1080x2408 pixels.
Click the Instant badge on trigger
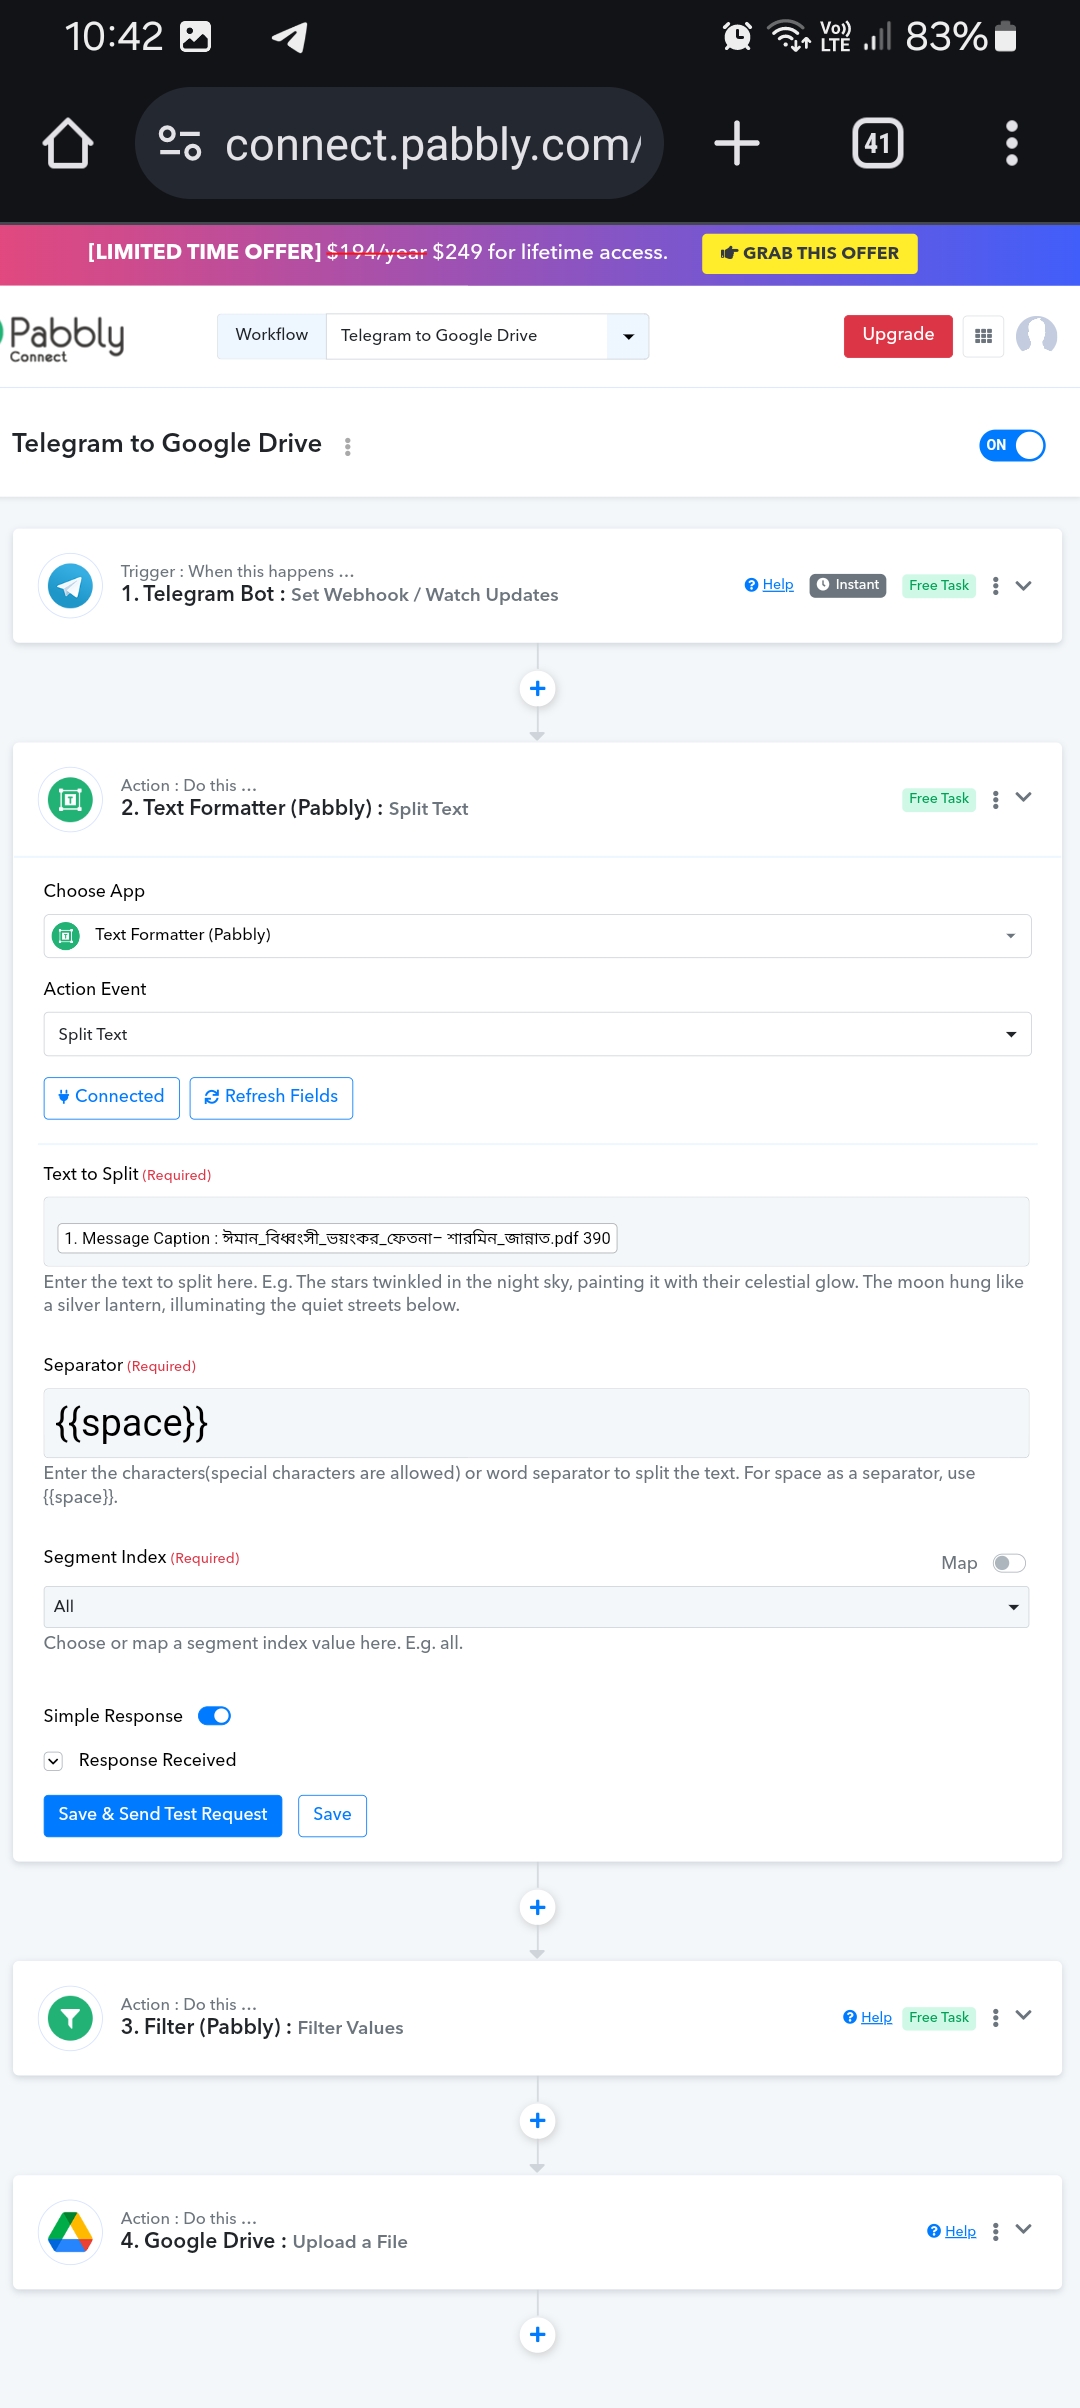[848, 585]
